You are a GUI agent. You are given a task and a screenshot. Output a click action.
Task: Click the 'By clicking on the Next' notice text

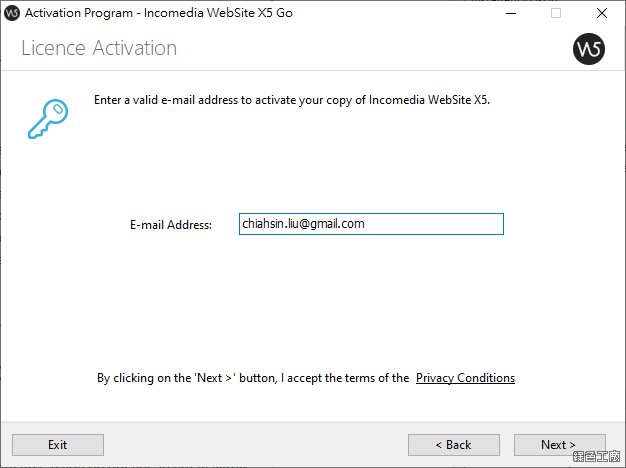tap(253, 378)
